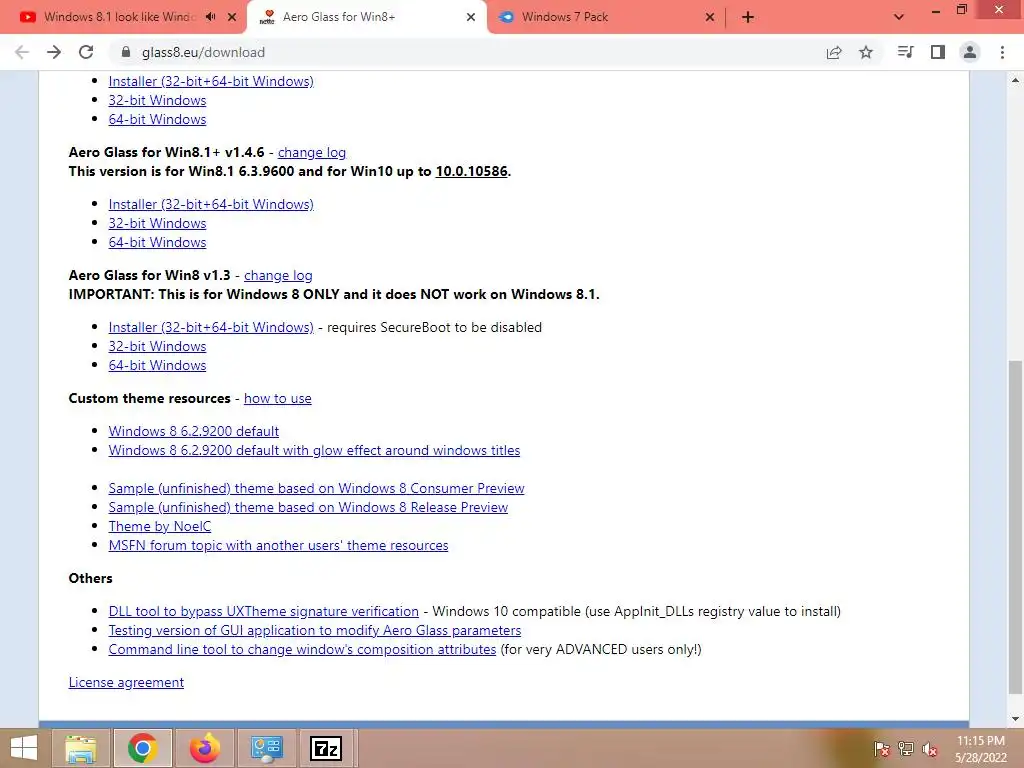The height and width of the screenshot is (768, 1024).
Task: Open the MSFN forum topic link
Action: point(278,545)
